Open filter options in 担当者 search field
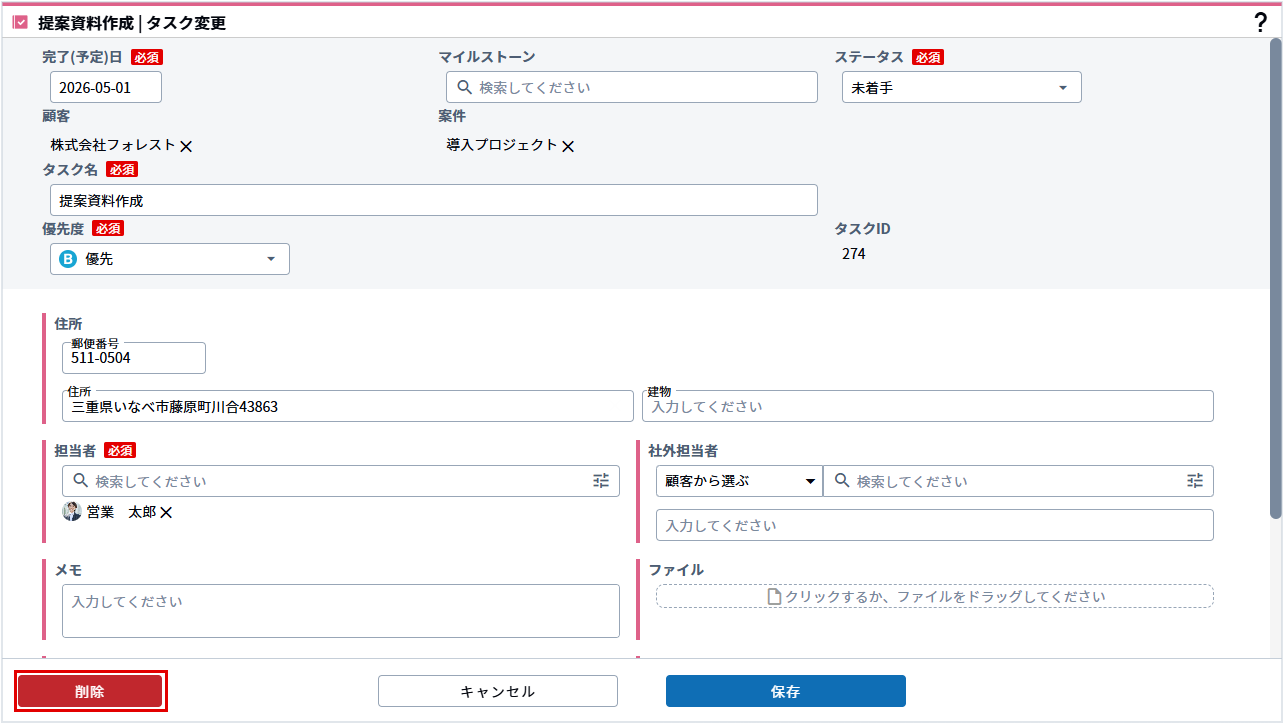 601,481
